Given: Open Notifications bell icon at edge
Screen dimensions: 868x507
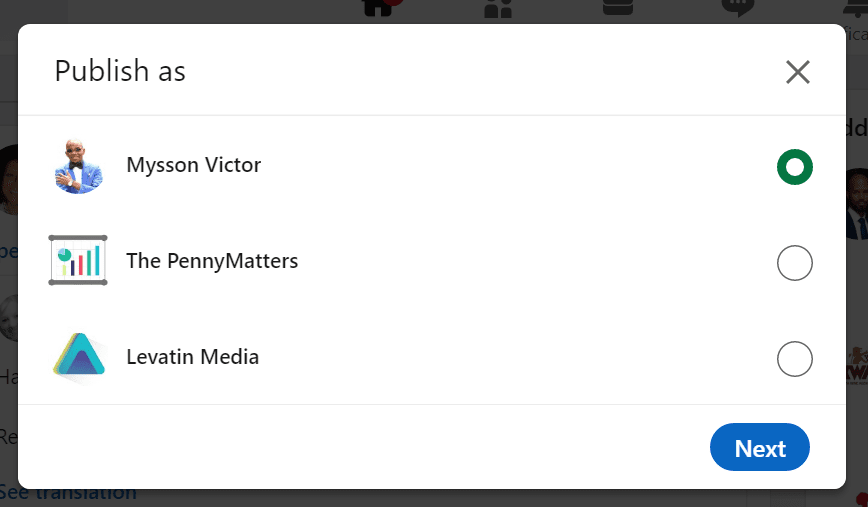Looking at the screenshot, I should click(x=856, y=8).
